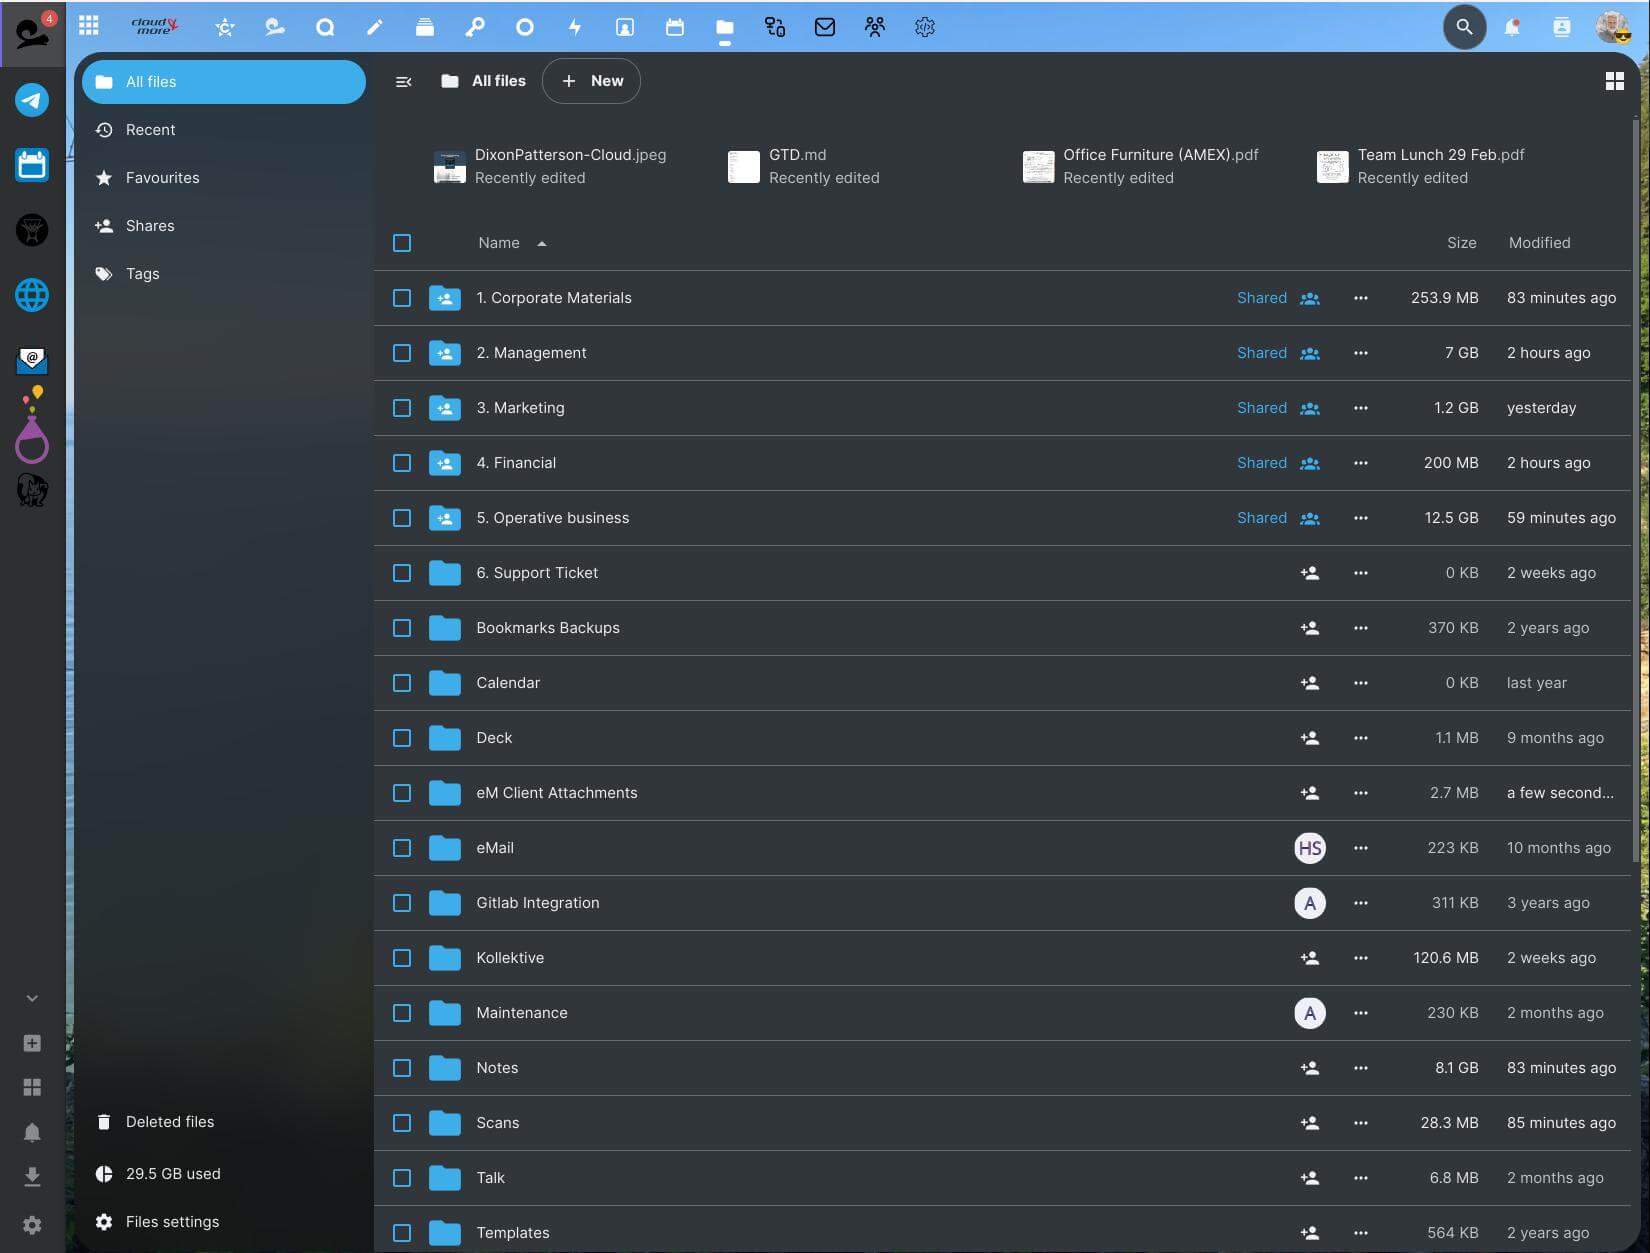This screenshot has height=1253, width=1650.
Task: Open Files settings at the sidebar bottom
Action: point(172,1222)
